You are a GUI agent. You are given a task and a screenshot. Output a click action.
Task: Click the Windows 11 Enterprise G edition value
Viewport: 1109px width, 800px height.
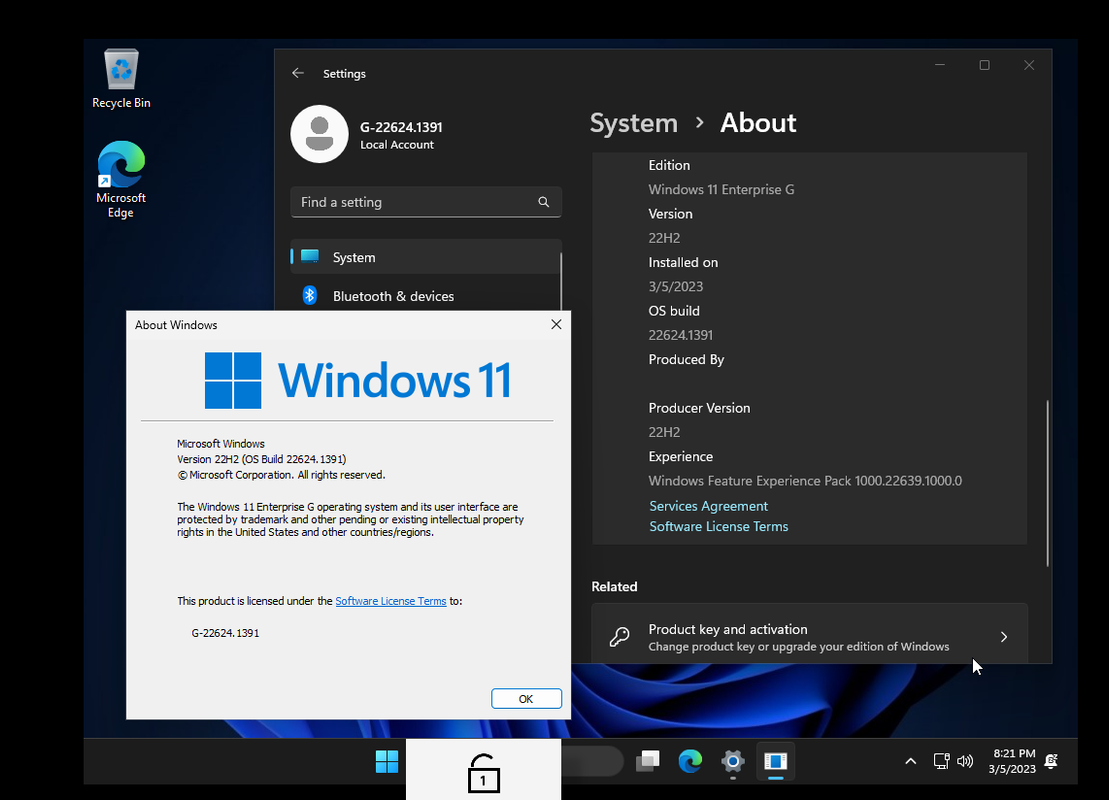tap(721, 190)
